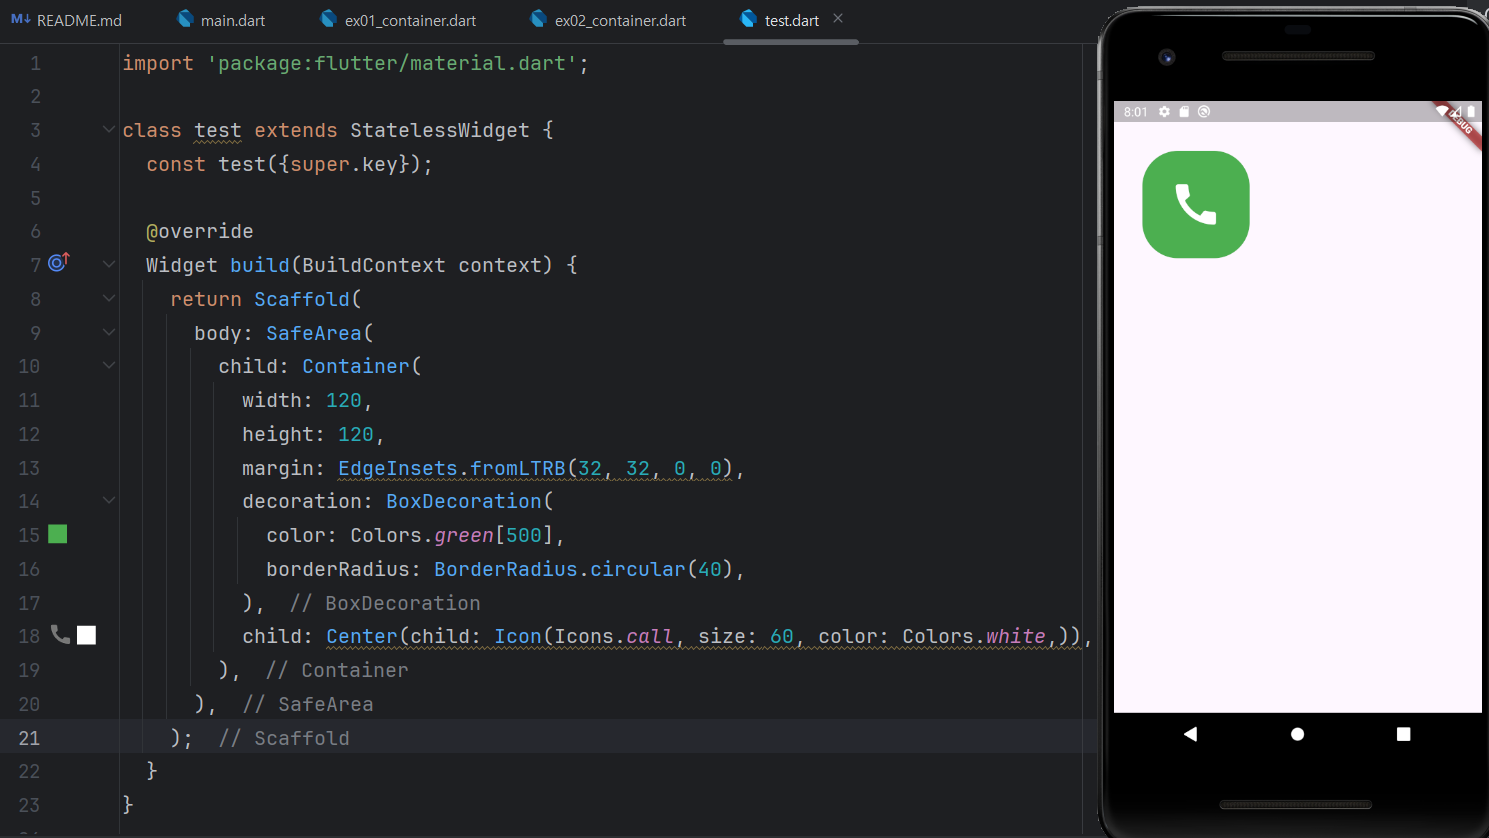Click Icons.call in line 18
1489x838 pixels.
614,636
